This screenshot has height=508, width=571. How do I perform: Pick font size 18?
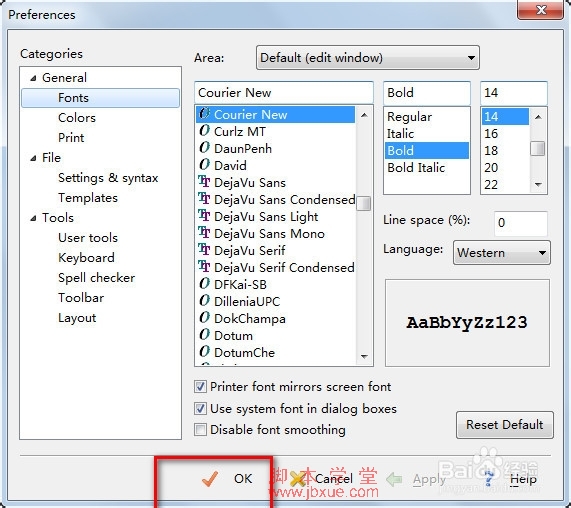click(505, 150)
